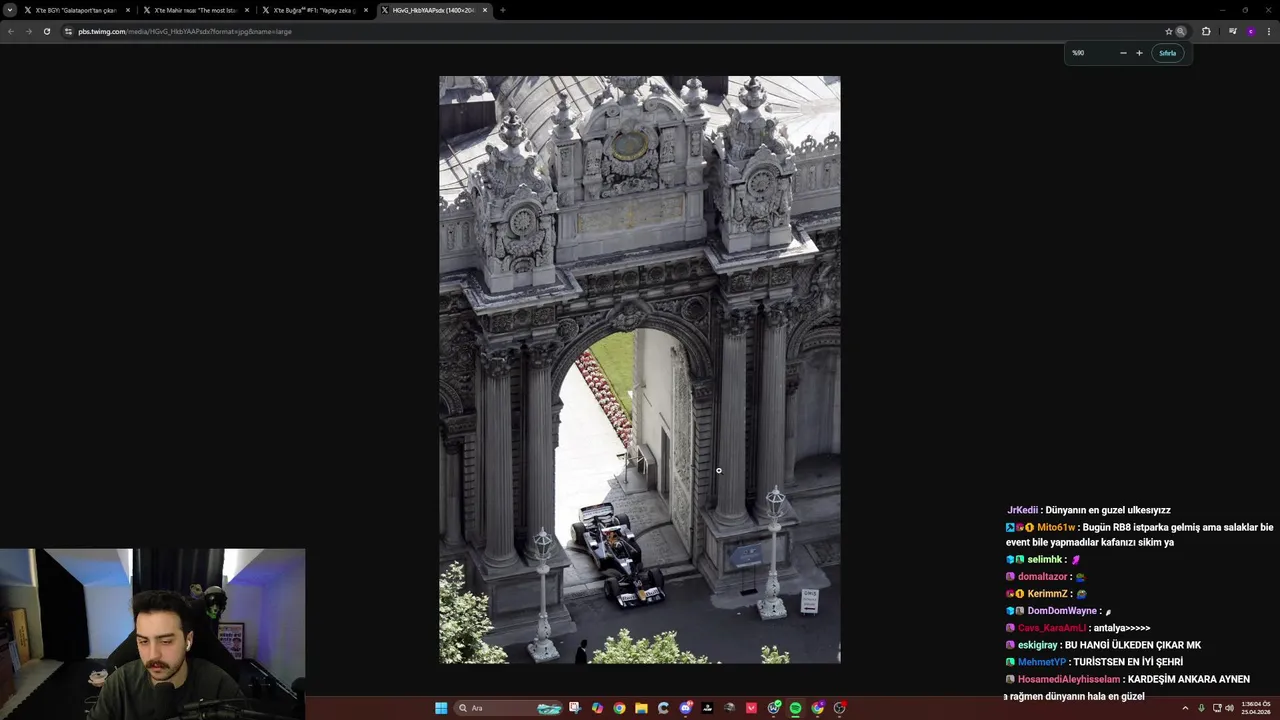Go forward with the browser forward arrow
Image resolution: width=1280 pixels, height=720 pixels.
28,31
